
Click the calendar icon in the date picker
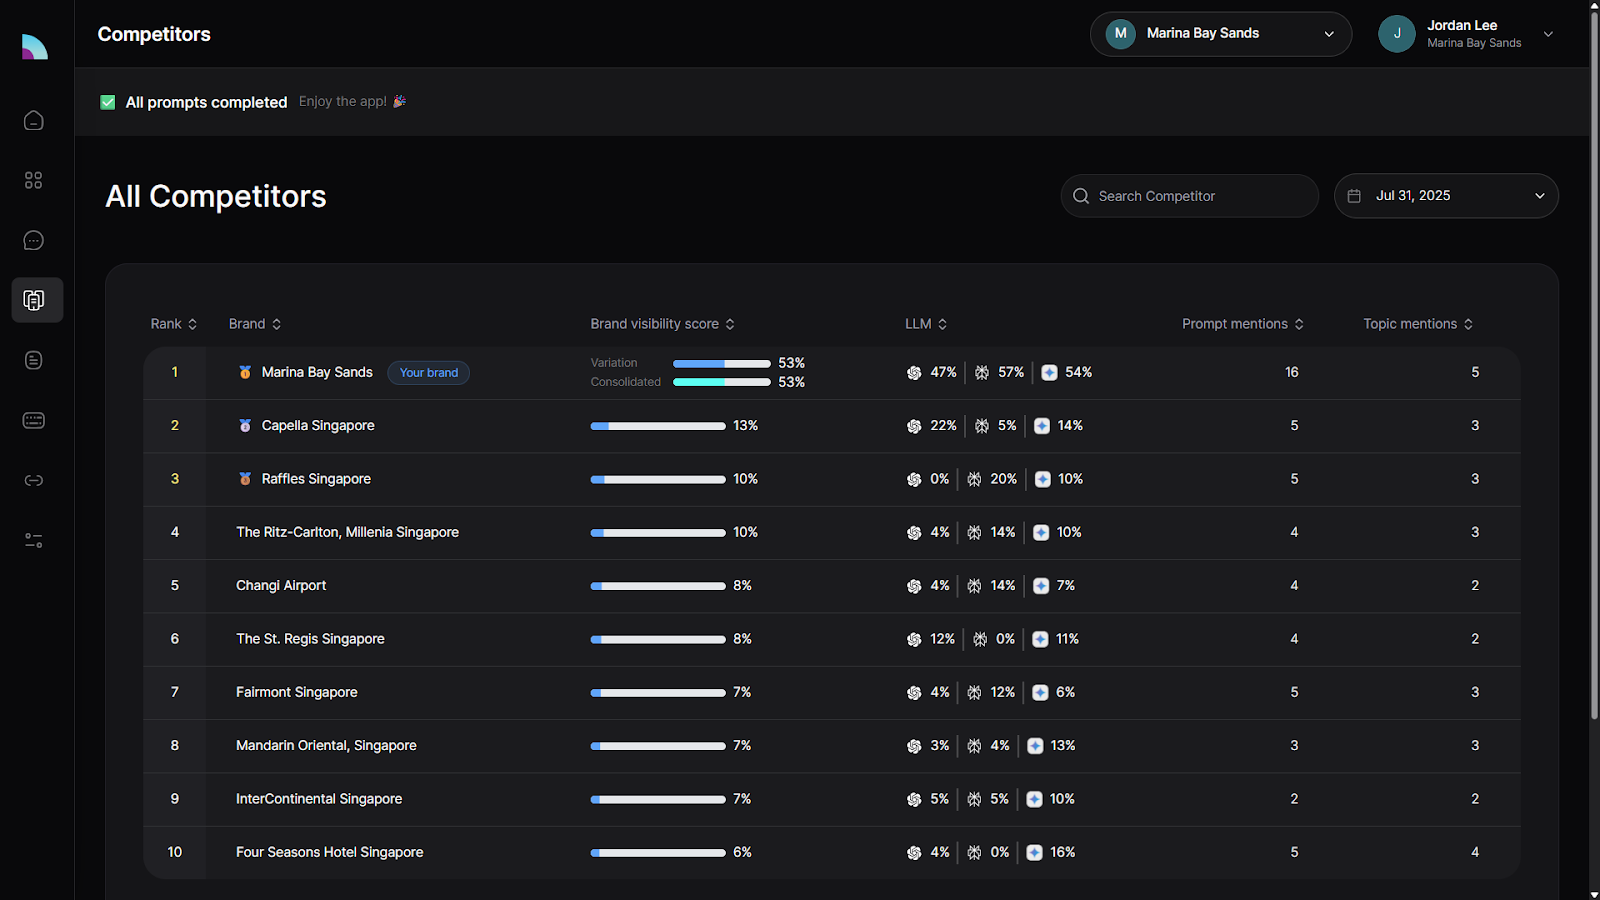[1354, 196]
